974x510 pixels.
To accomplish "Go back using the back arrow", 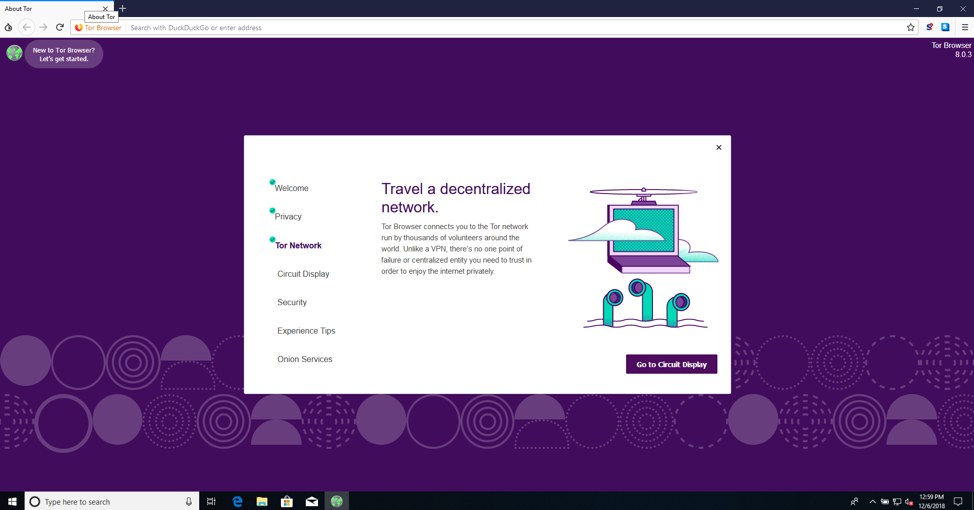I will 26,27.
